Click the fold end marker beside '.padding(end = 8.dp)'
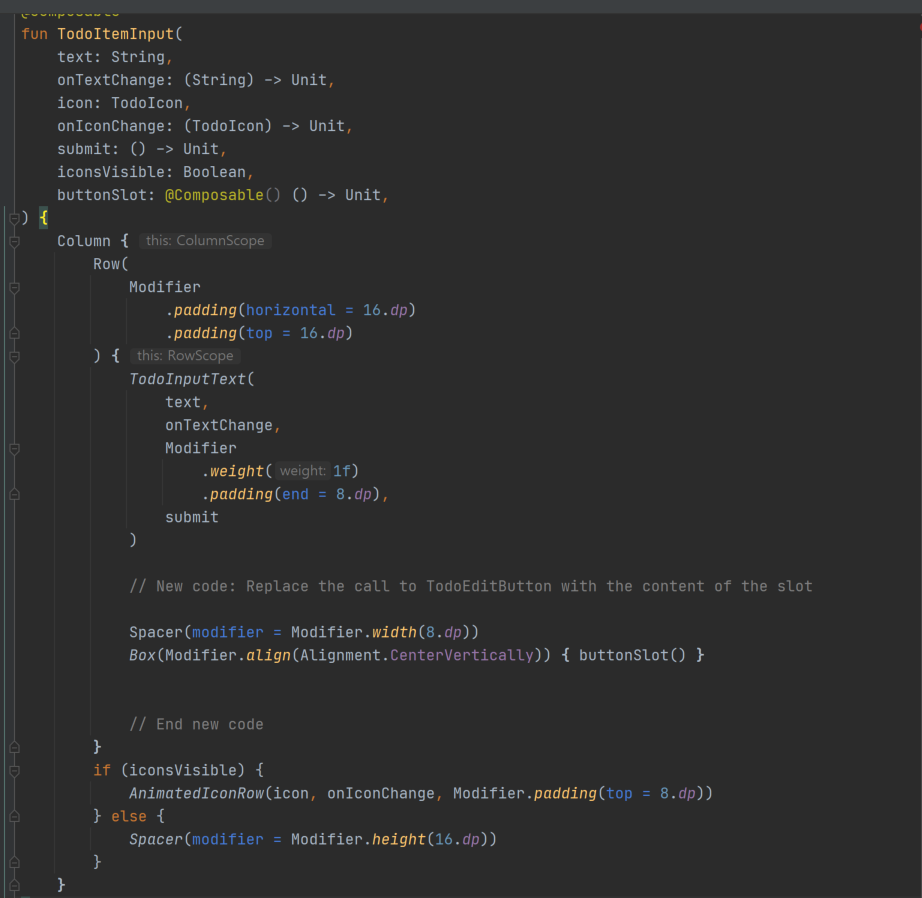This screenshot has height=898, width=922. click(x=15, y=495)
